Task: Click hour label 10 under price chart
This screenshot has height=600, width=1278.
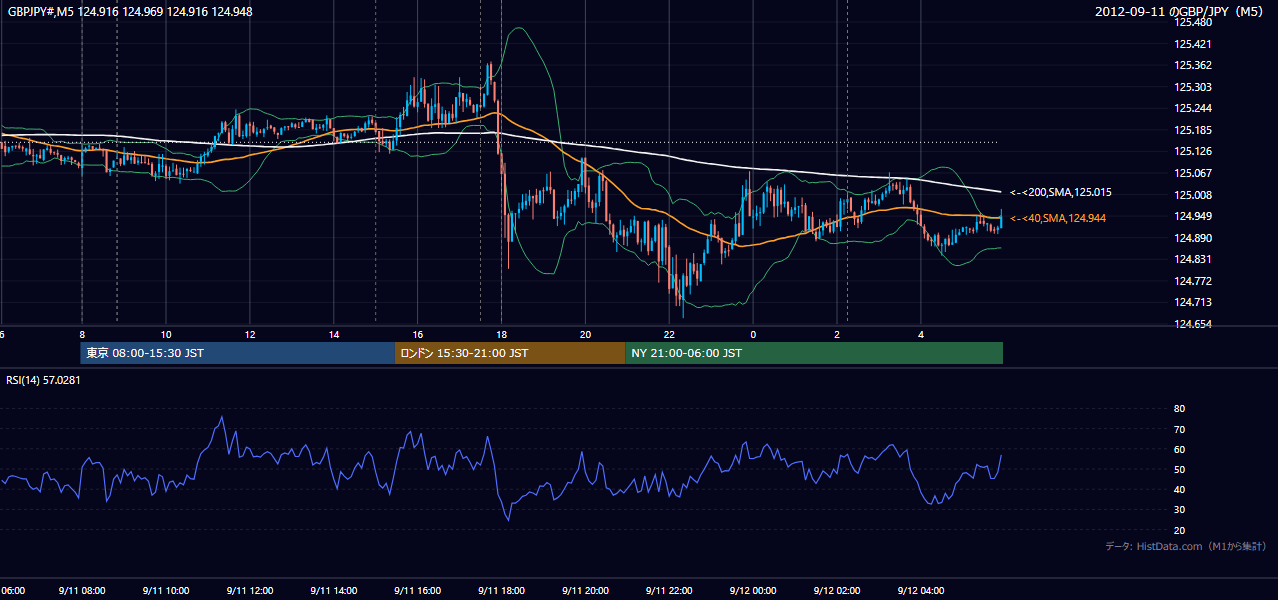Action: [x=166, y=334]
